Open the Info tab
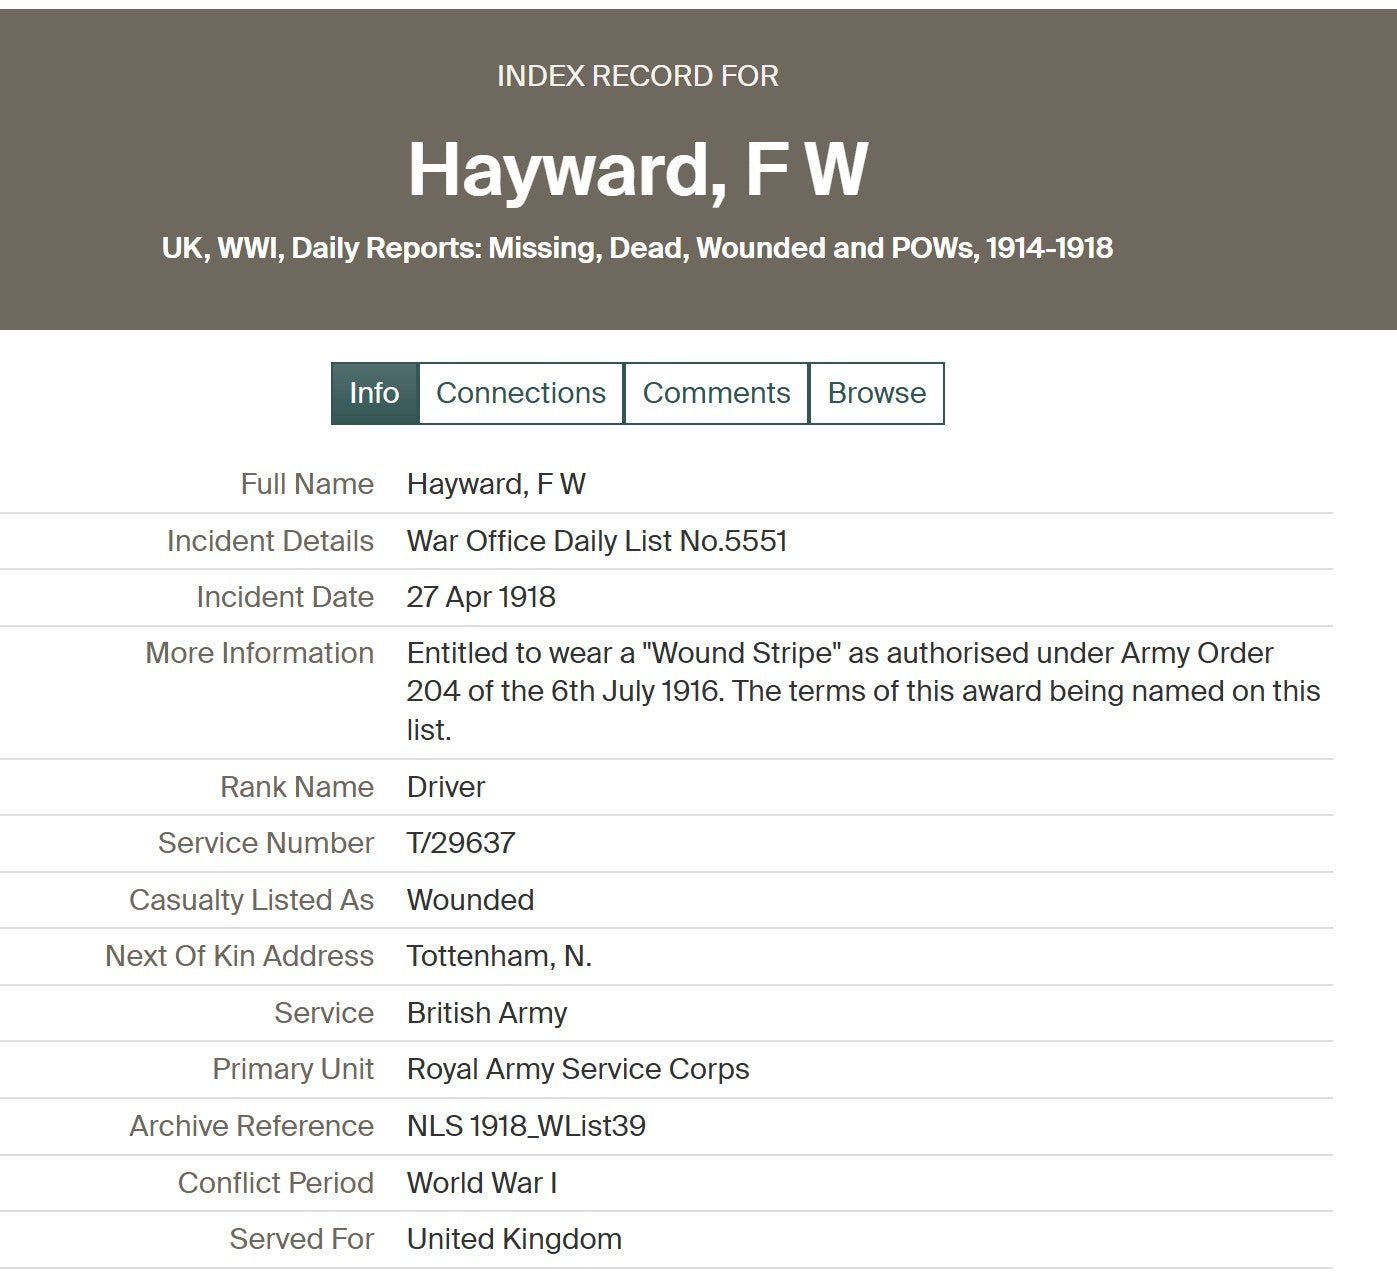Screen dimensions: 1397x1275 374,393
